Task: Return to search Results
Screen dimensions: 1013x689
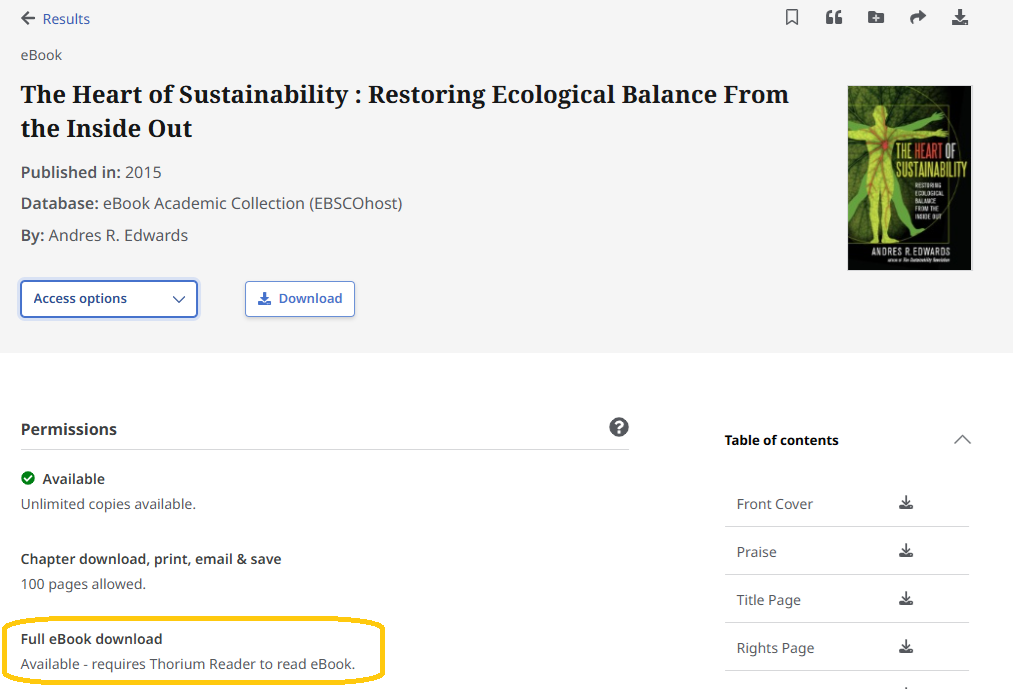Action: (x=63, y=17)
